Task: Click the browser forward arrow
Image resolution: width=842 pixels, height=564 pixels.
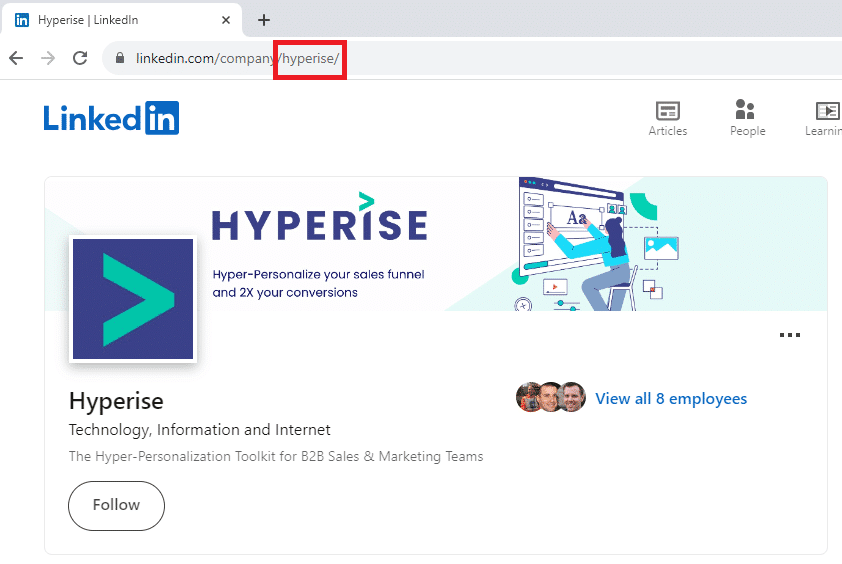Action: coord(48,58)
